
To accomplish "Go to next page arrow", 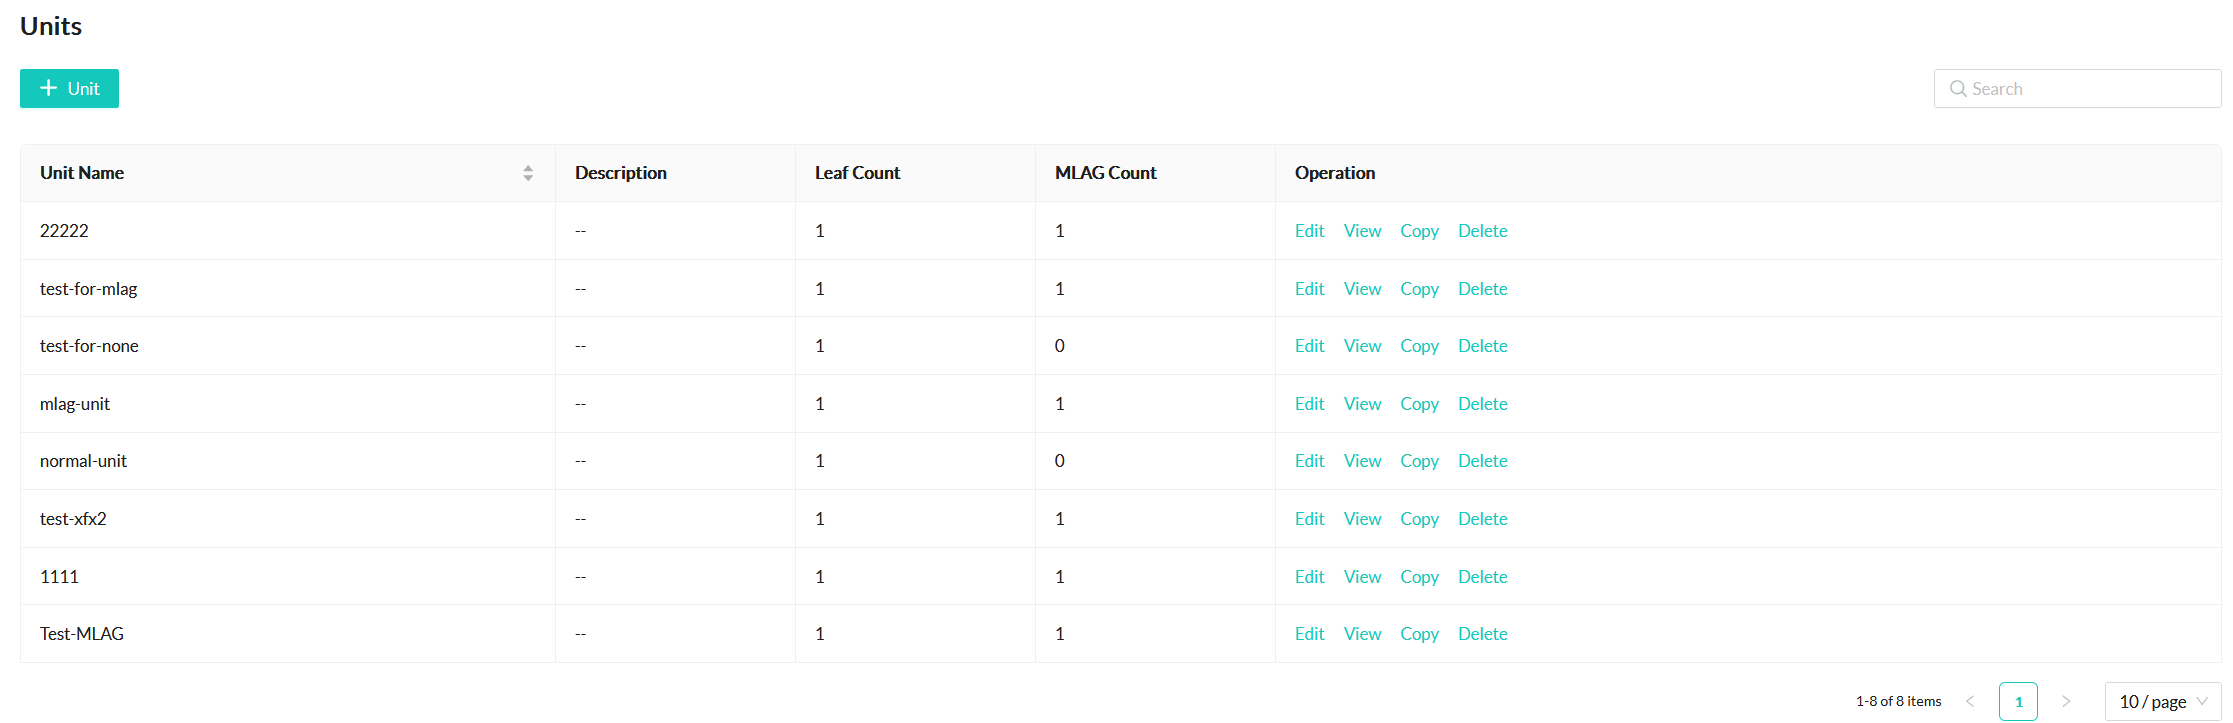I will click(2066, 702).
